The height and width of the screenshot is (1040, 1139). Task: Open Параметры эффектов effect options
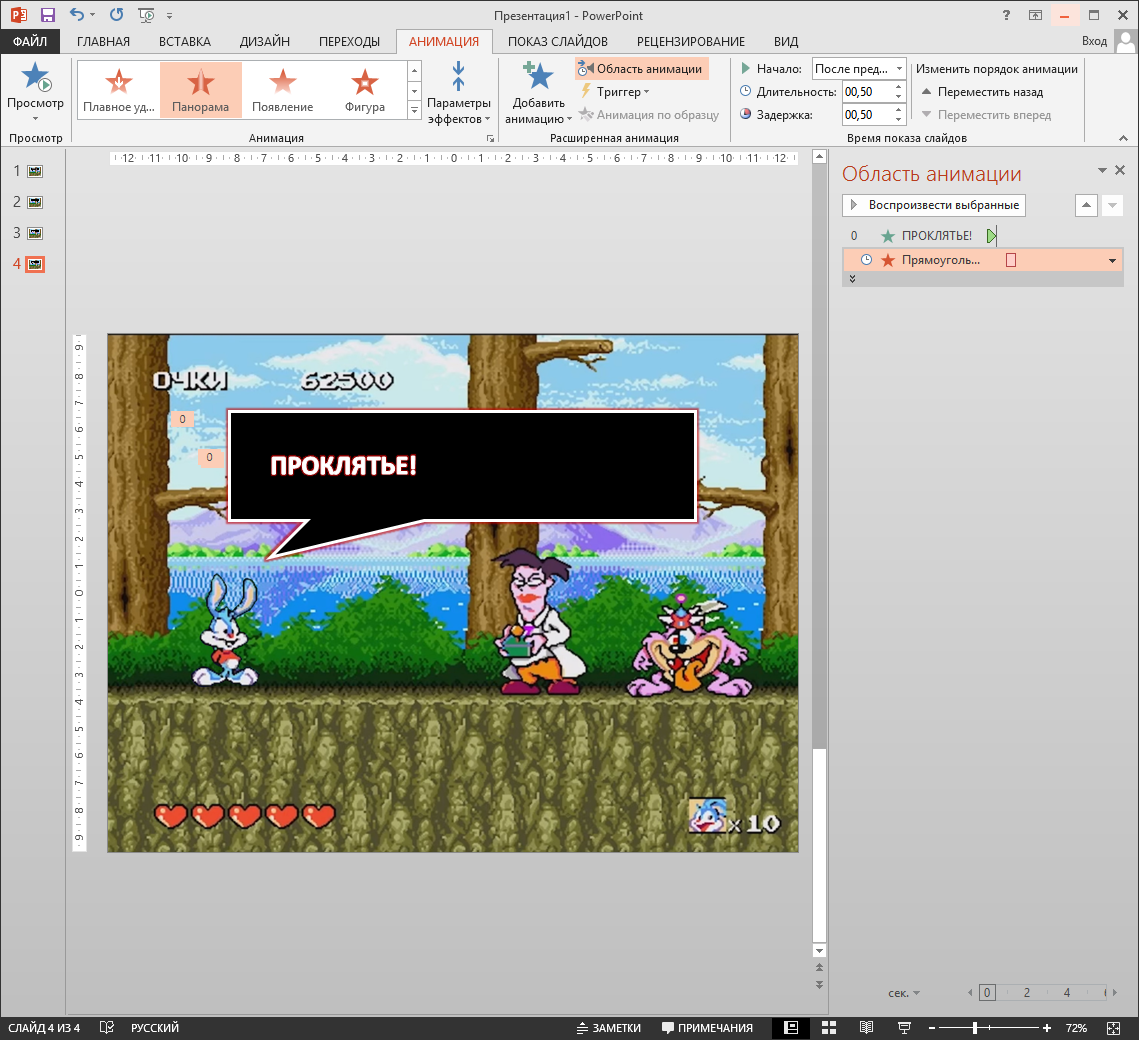[458, 92]
